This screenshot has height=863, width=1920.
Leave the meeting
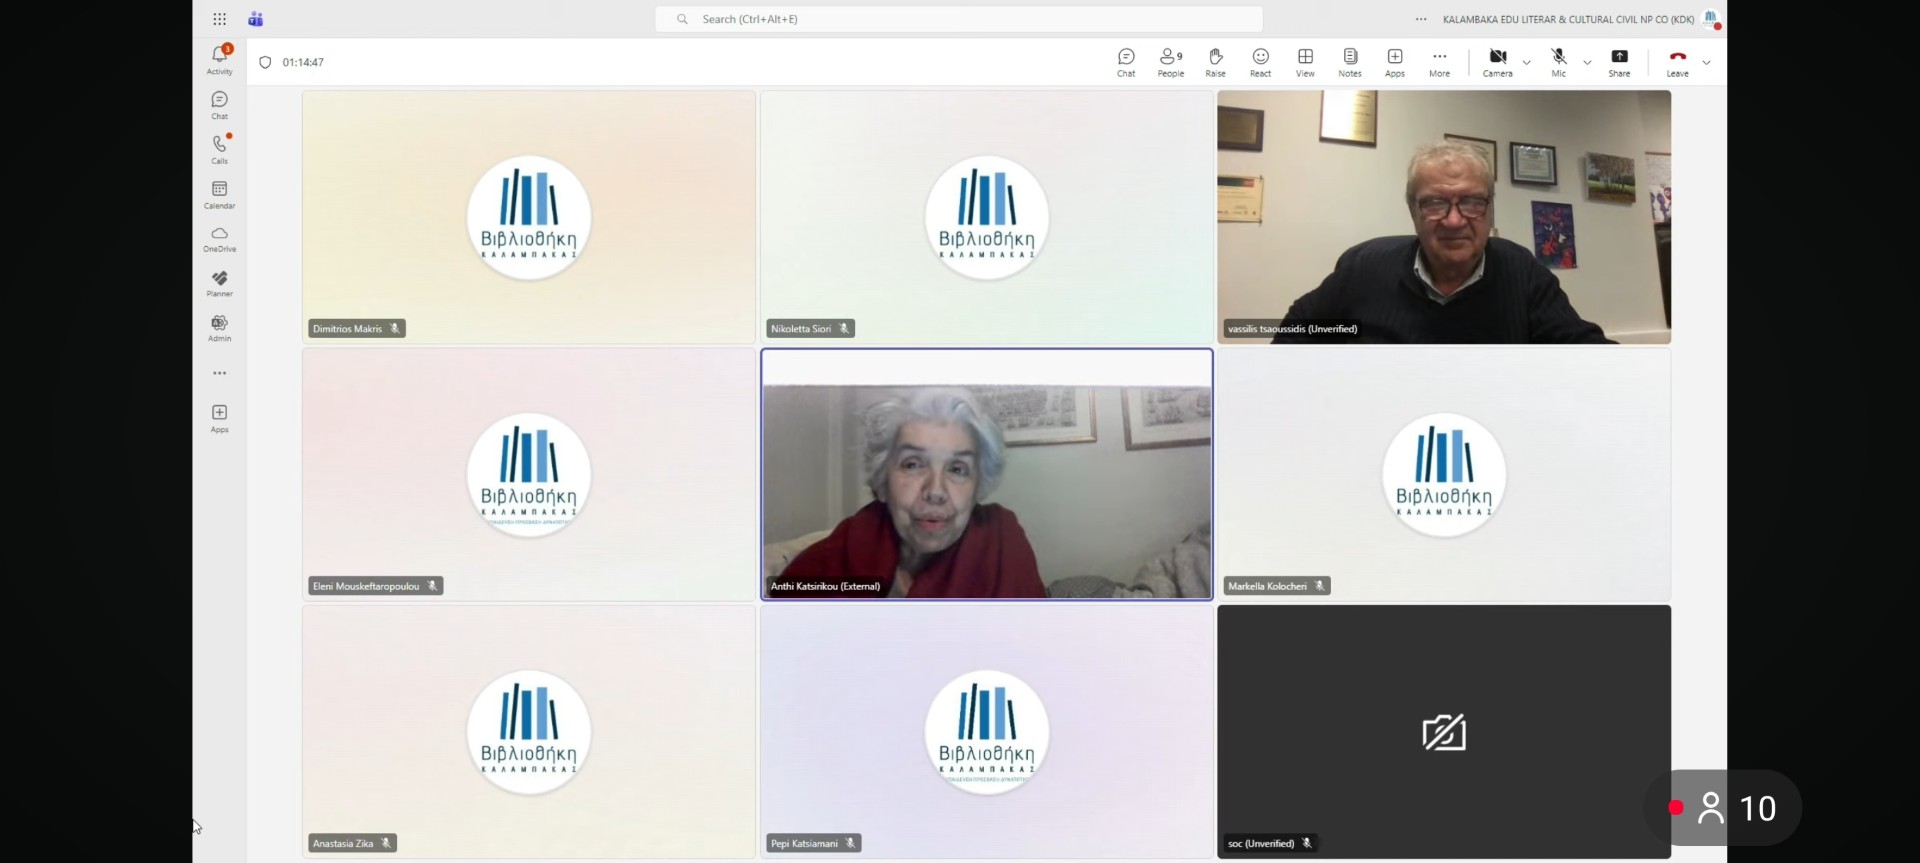click(1677, 61)
